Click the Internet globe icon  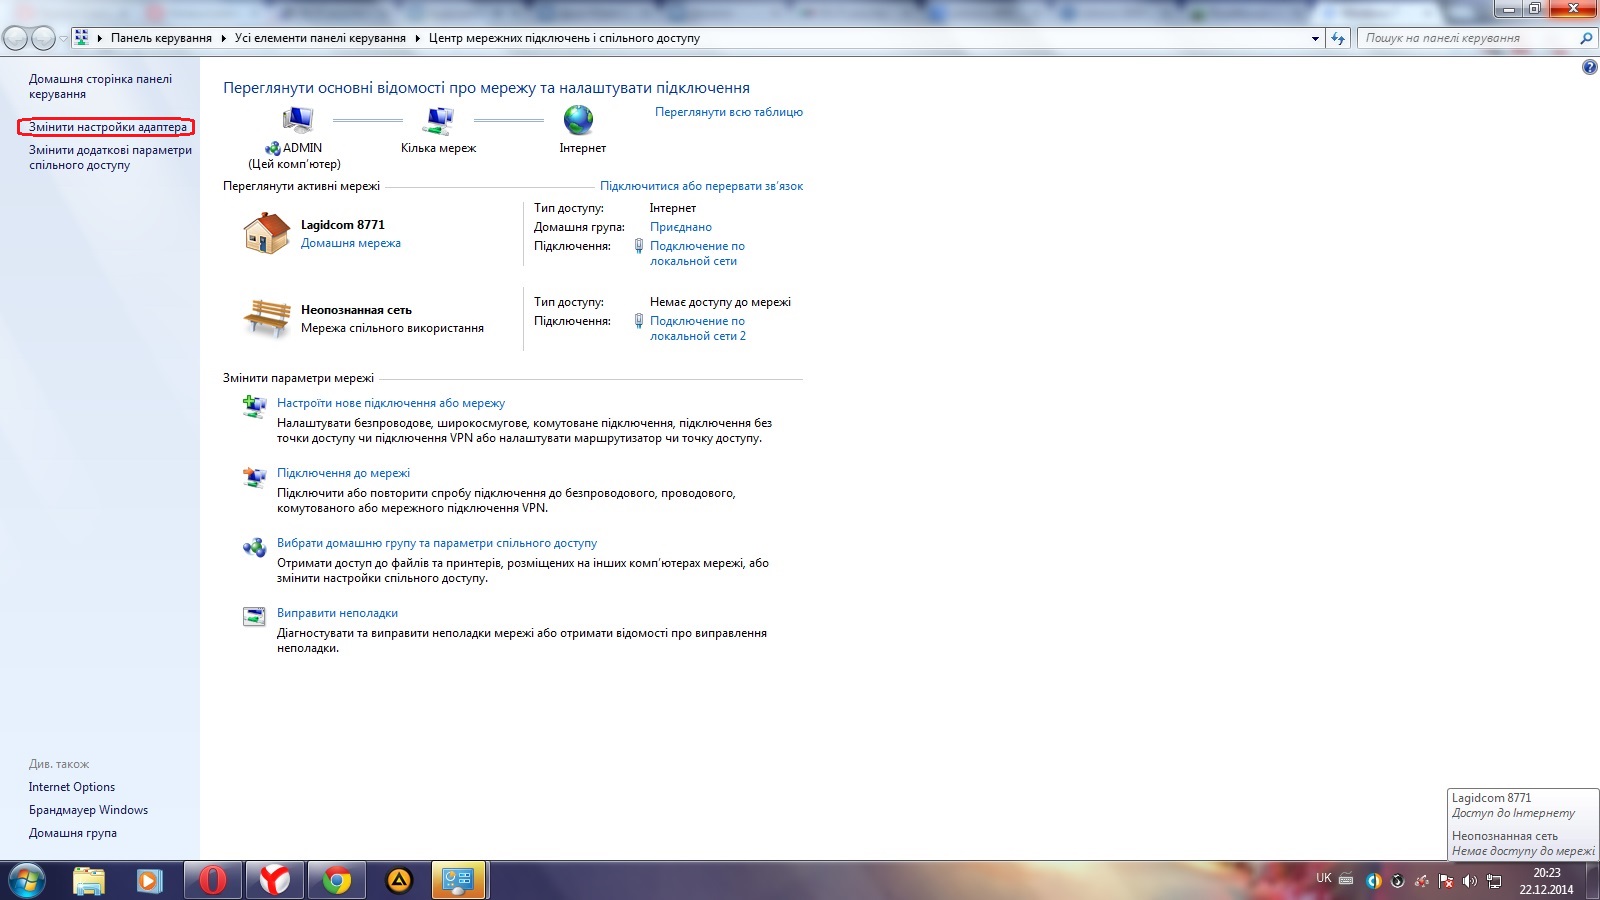pyautogui.click(x=578, y=121)
